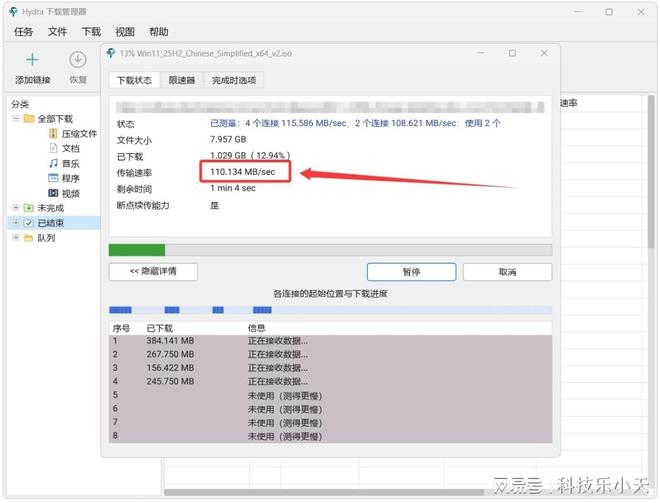Select unused connection row number 5
This screenshot has width=660, height=503.
click(330, 395)
